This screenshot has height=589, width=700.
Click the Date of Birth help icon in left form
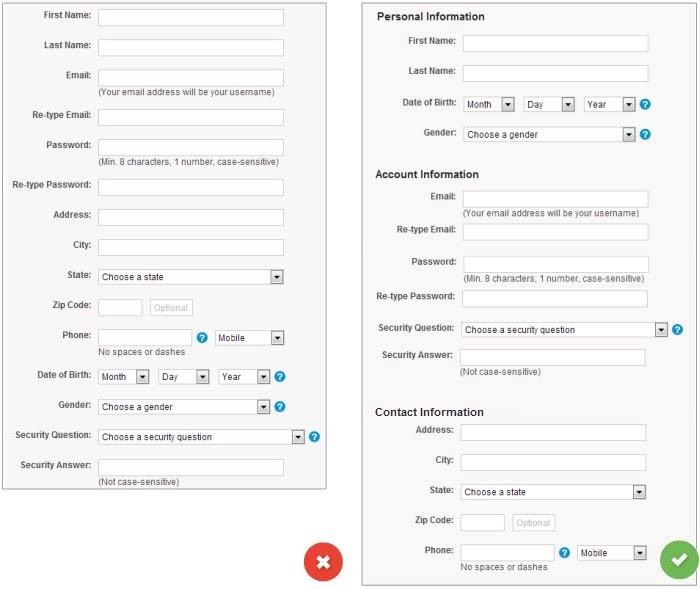coord(279,376)
